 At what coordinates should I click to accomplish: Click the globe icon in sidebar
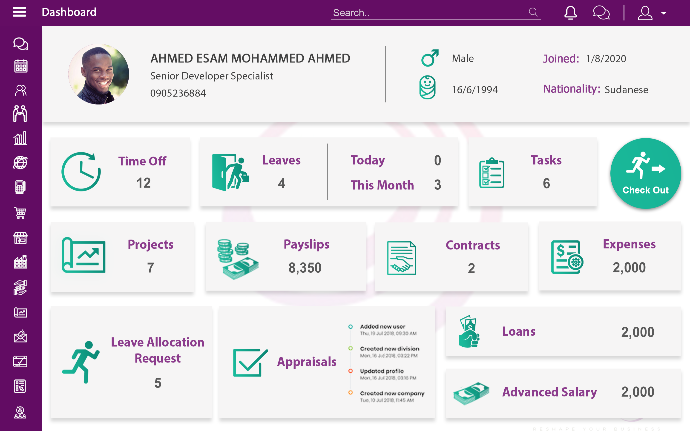[x=20, y=163]
